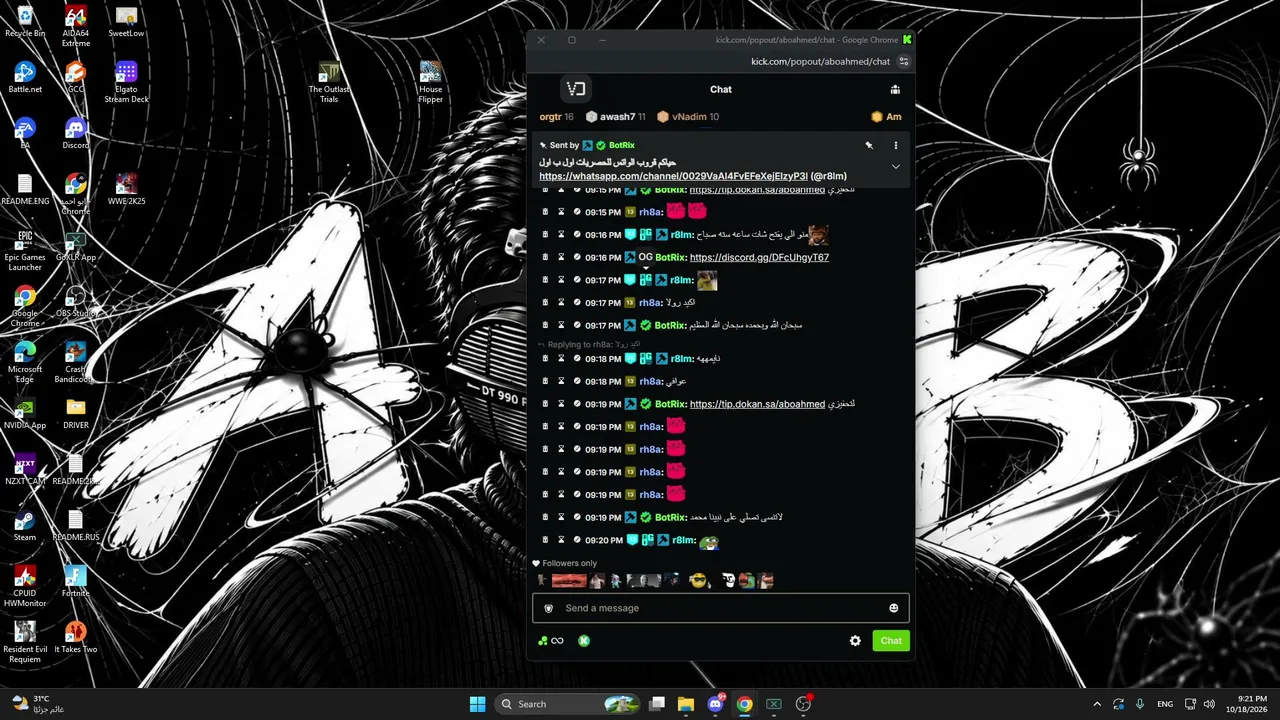Click the green Chat send button
The image size is (1280, 720).
(x=891, y=641)
